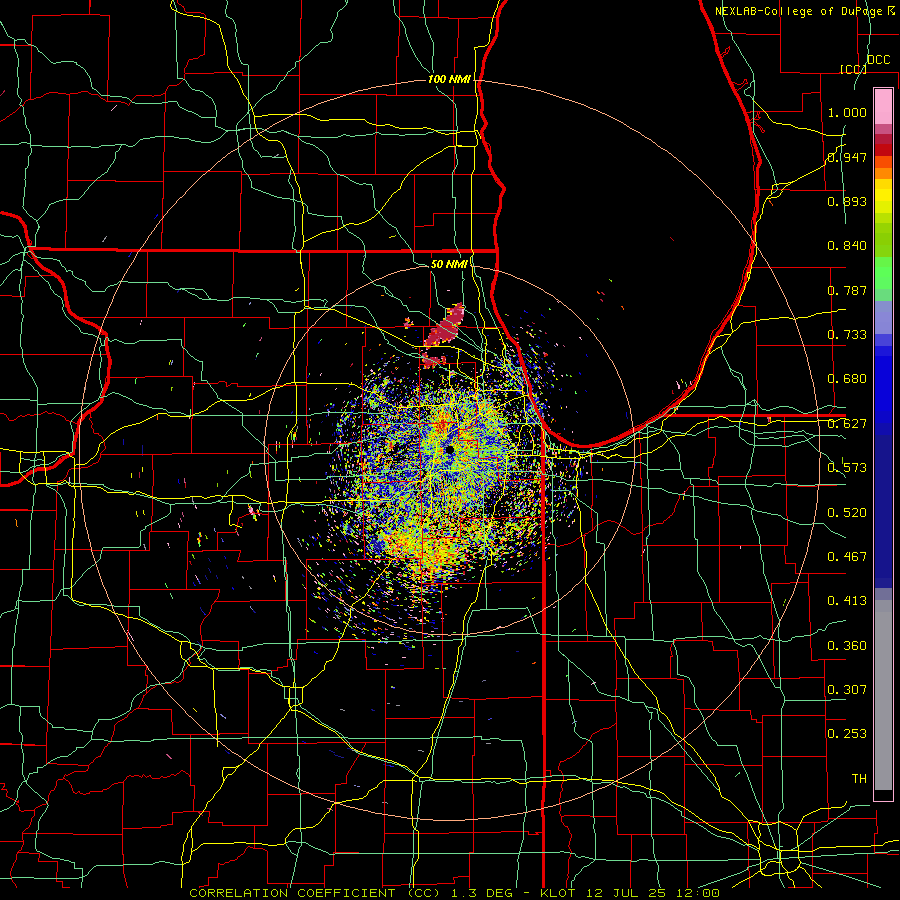900x900 pixels.
Task: Select the 0.627 scale value
Action: click(847, 424)
